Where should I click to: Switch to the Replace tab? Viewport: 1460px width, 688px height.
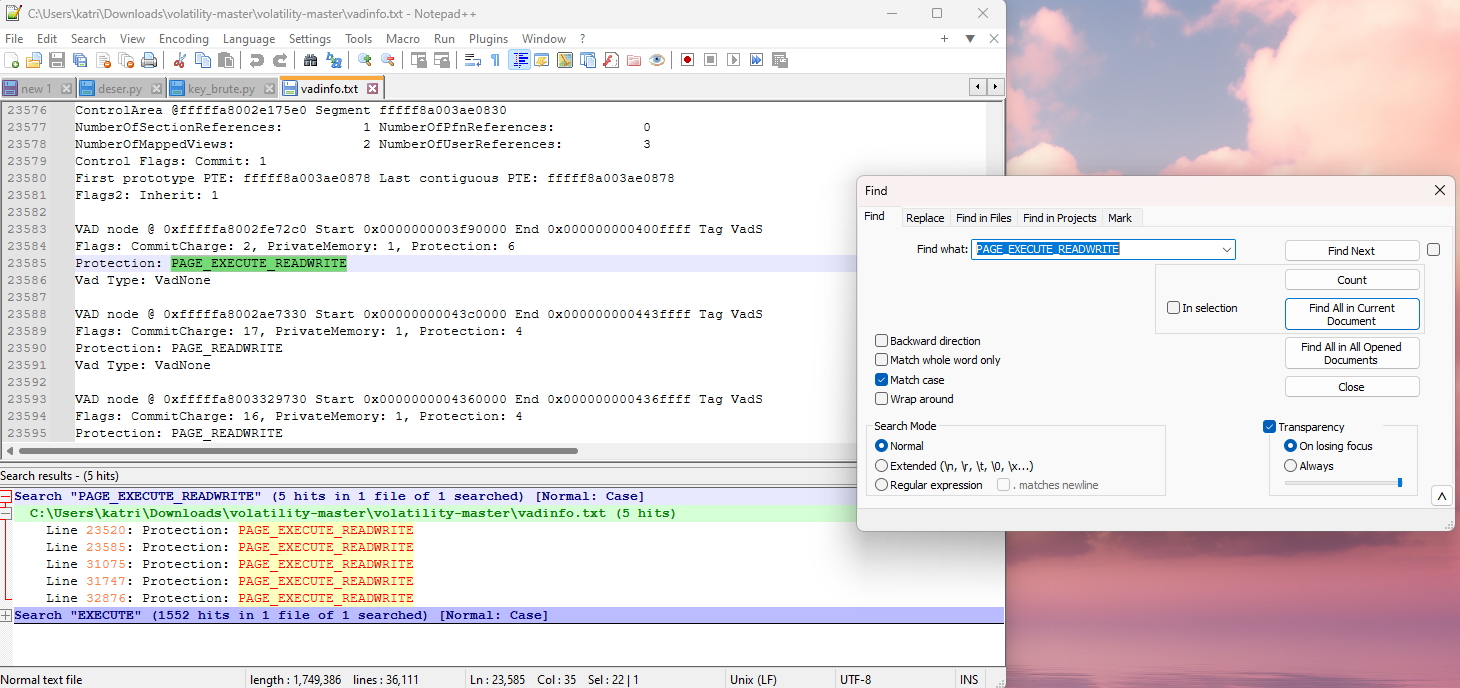click(925, 217)
